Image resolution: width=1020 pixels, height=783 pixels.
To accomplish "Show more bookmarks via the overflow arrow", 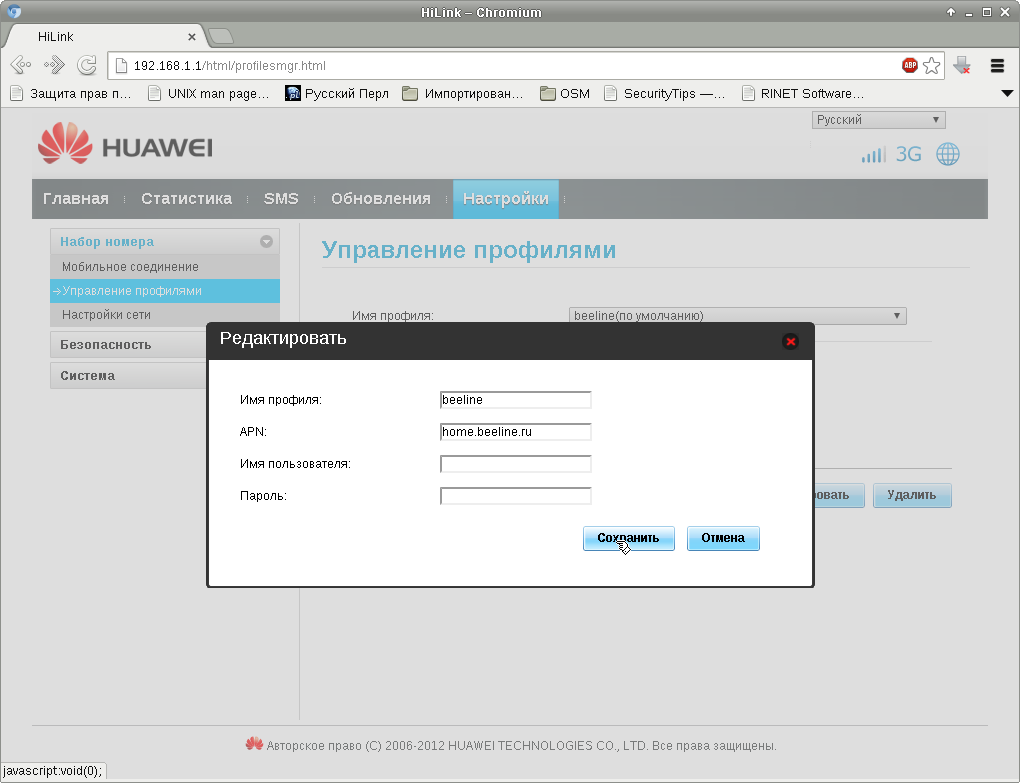I will tap(1007, 94).
